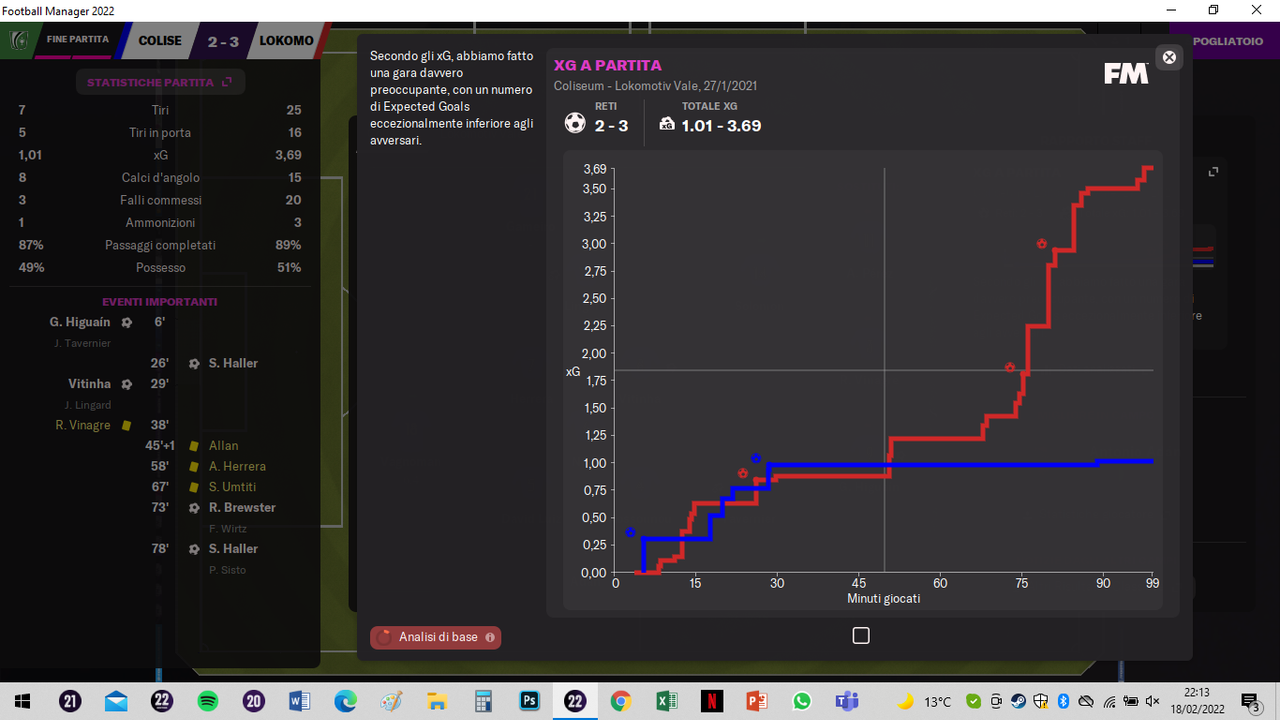Open Google Chrome from the taskbar
Screen dimensions: 1280x720
620,701
